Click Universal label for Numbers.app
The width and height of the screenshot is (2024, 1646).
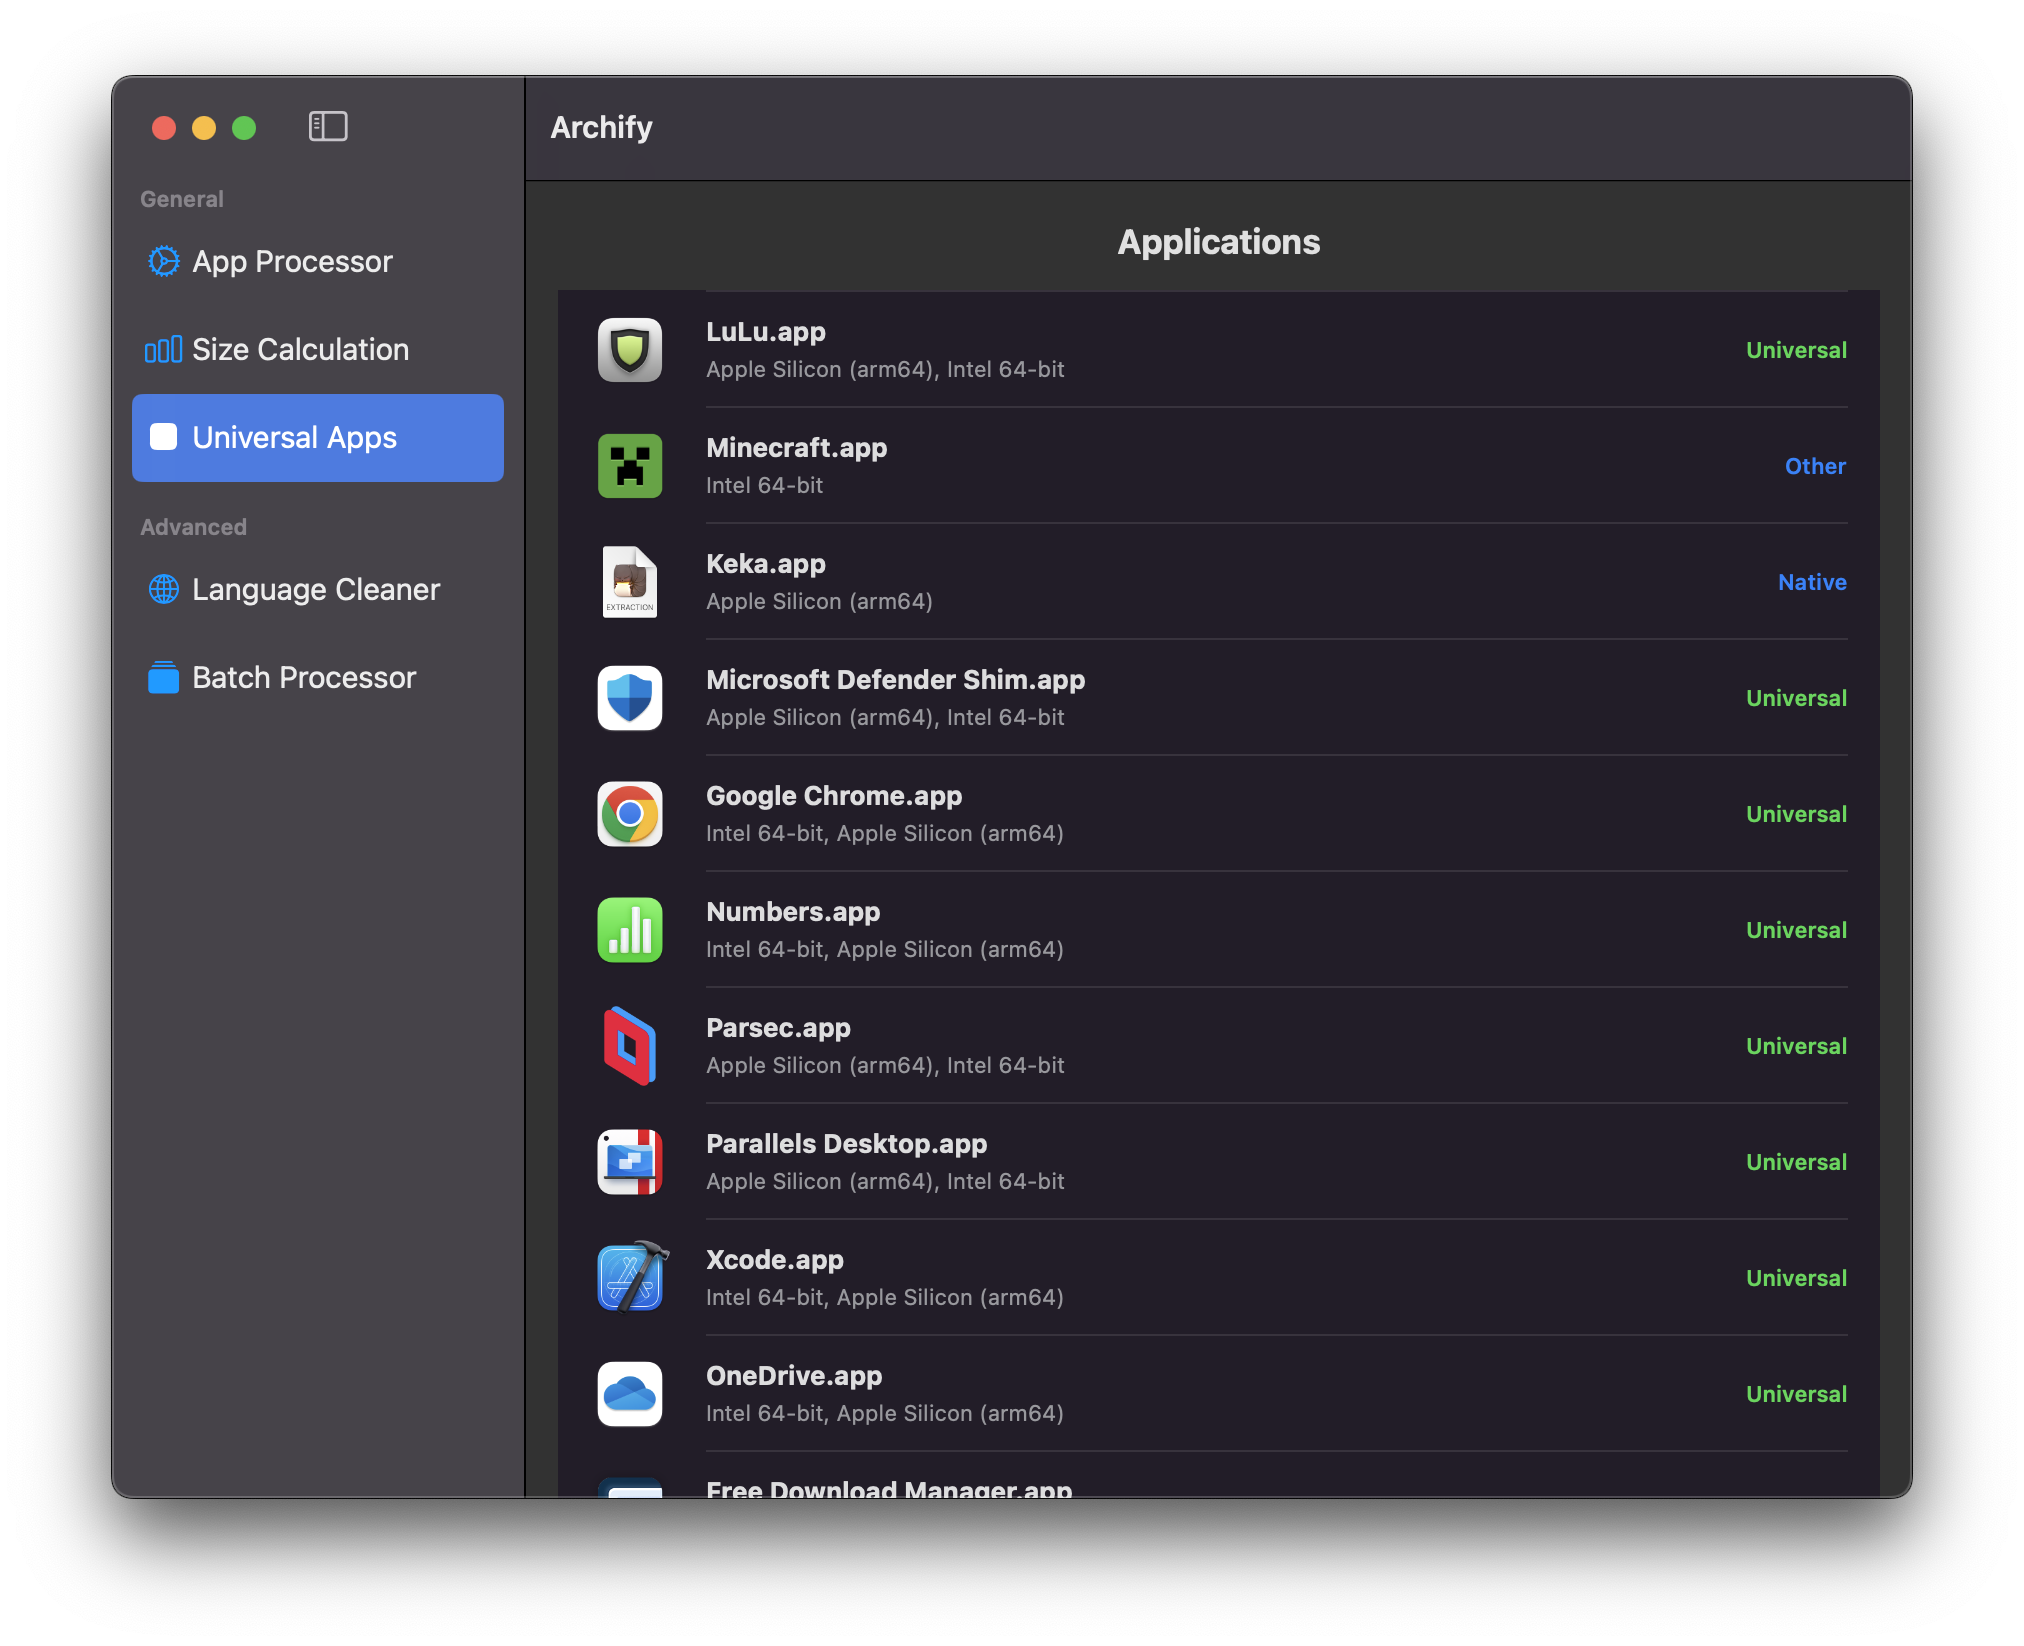click(1796, 930)
